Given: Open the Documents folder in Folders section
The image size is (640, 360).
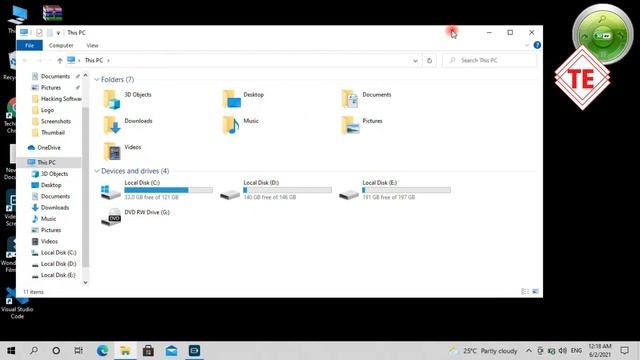Looking at the screenshot, I should [x=350, y=99].
